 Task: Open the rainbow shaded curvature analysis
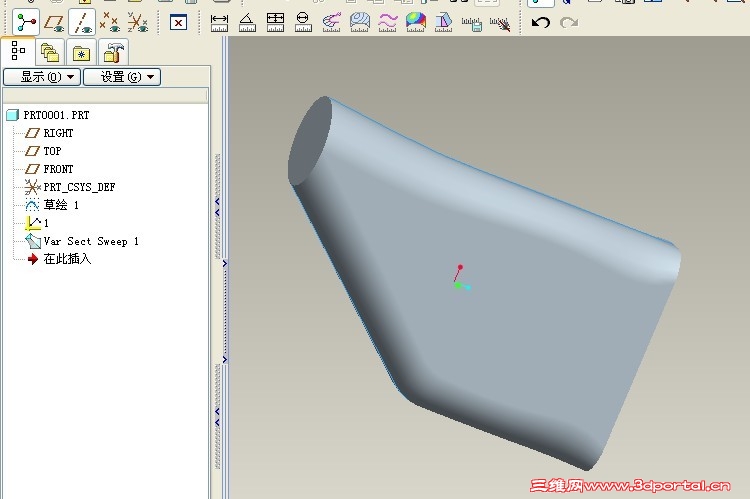[x=416, y=22]
